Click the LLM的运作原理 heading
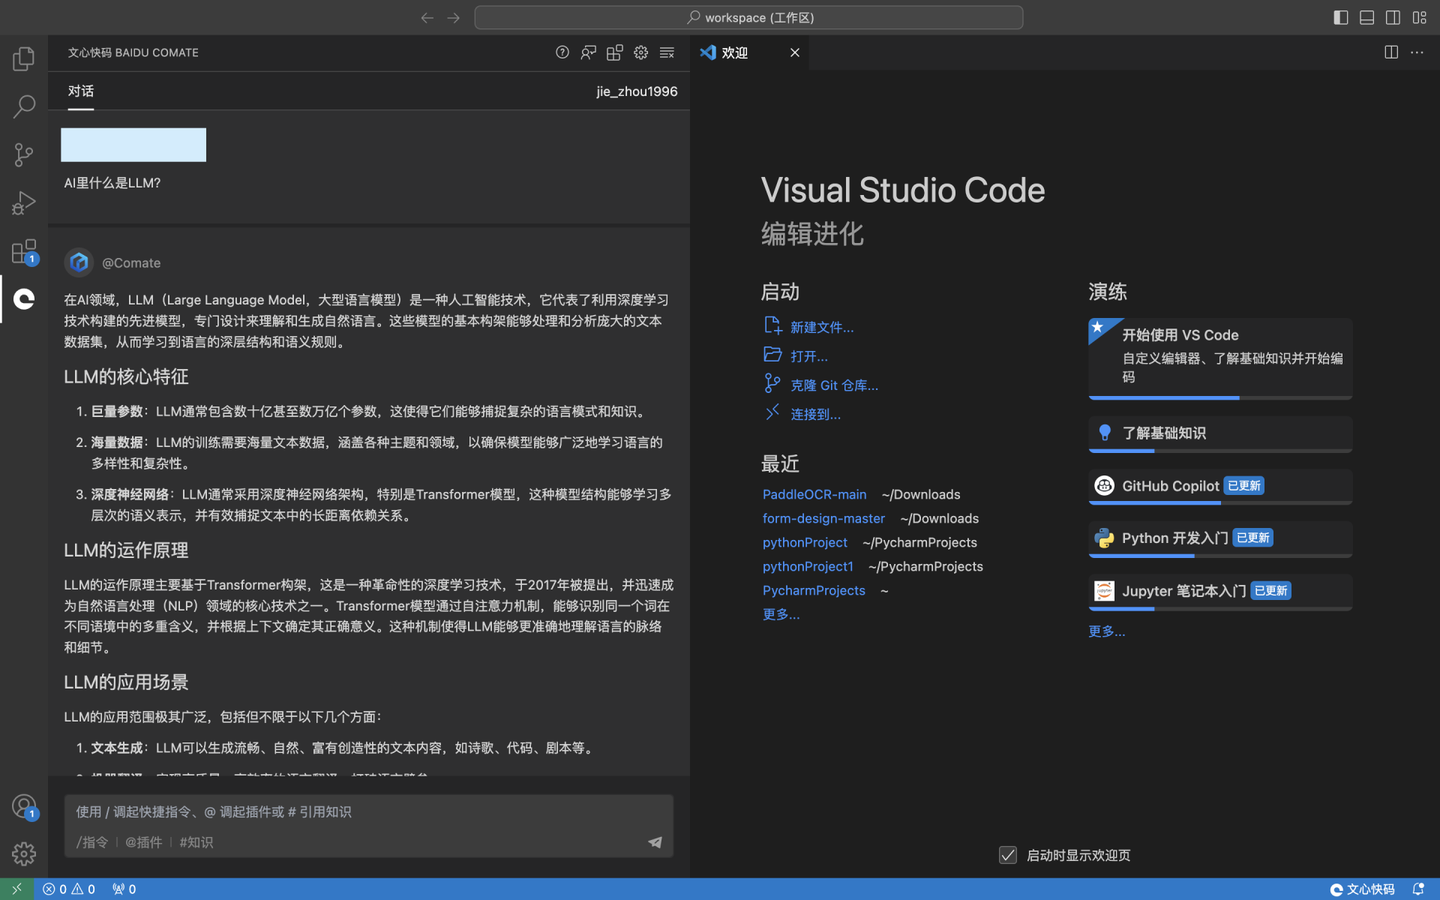Image resolution: width=1440 pixels, height=900 pixels. click(x=126, y=551)
